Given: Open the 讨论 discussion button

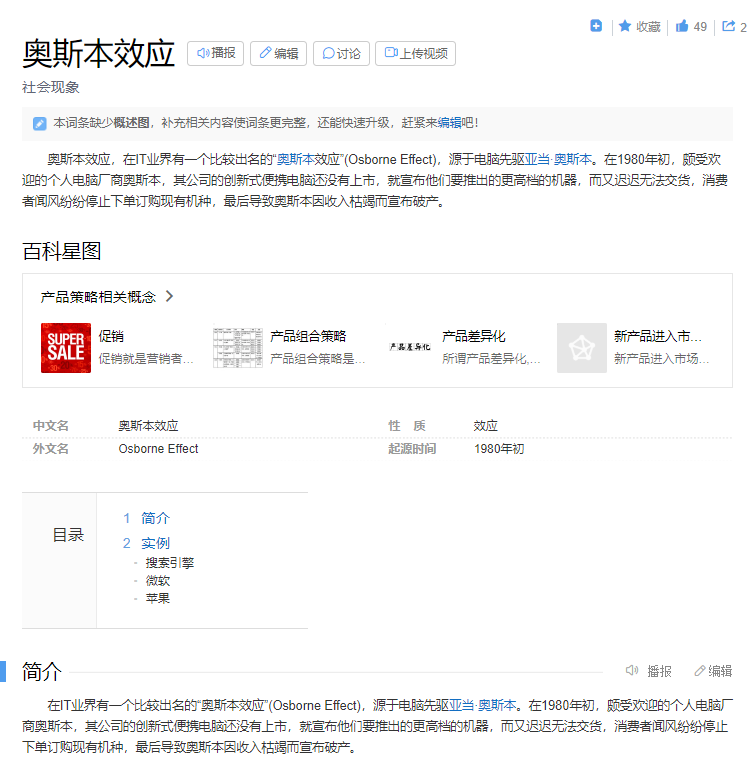Looking at the screenshot, I should coord(341,53).
